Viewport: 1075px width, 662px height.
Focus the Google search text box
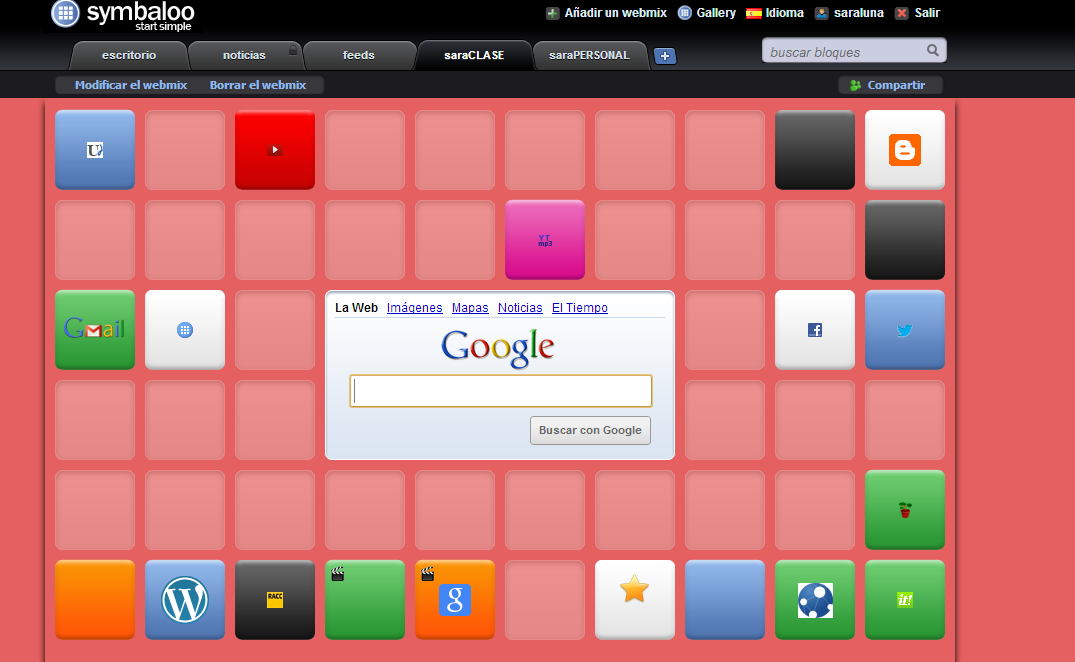click(x=500, y=391)
